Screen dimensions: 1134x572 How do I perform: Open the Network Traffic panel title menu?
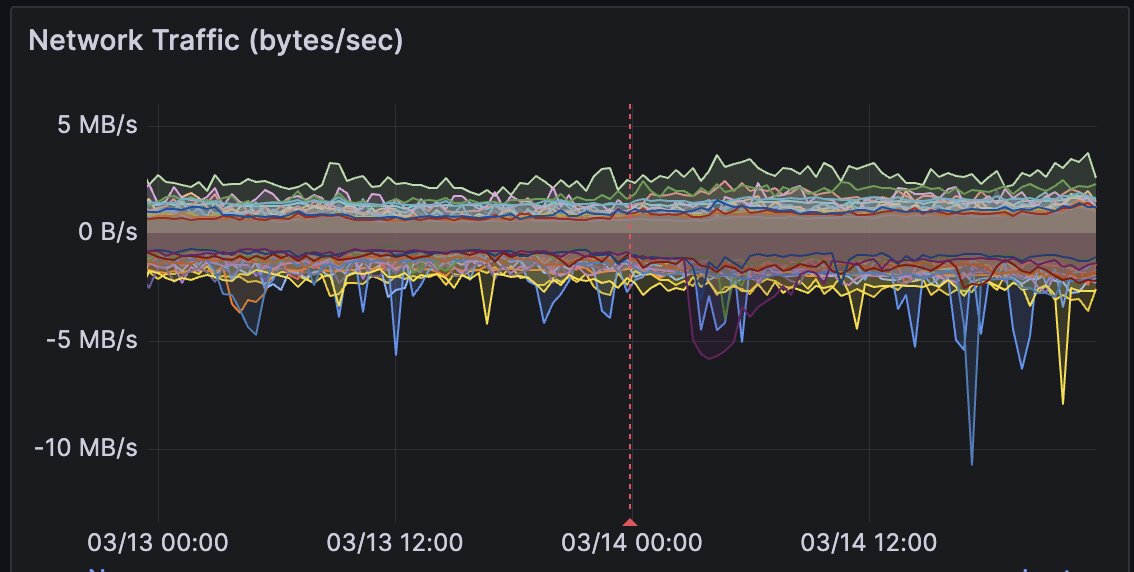[x=215, y=42]
